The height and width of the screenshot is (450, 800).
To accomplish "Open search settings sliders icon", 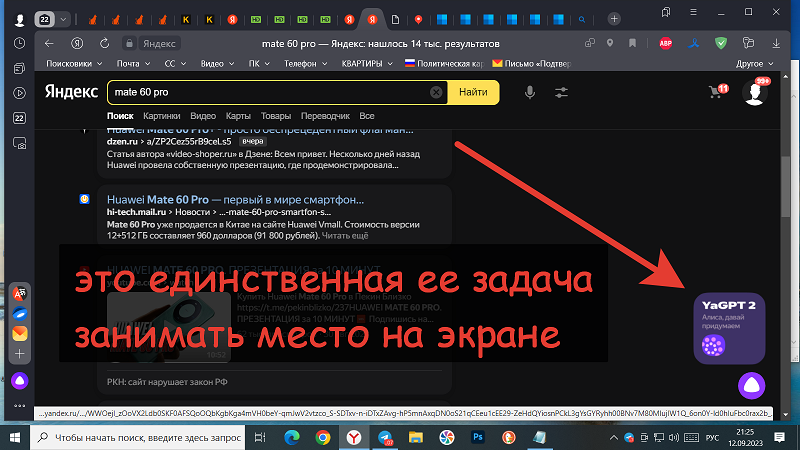I will (x=561, y=92).
